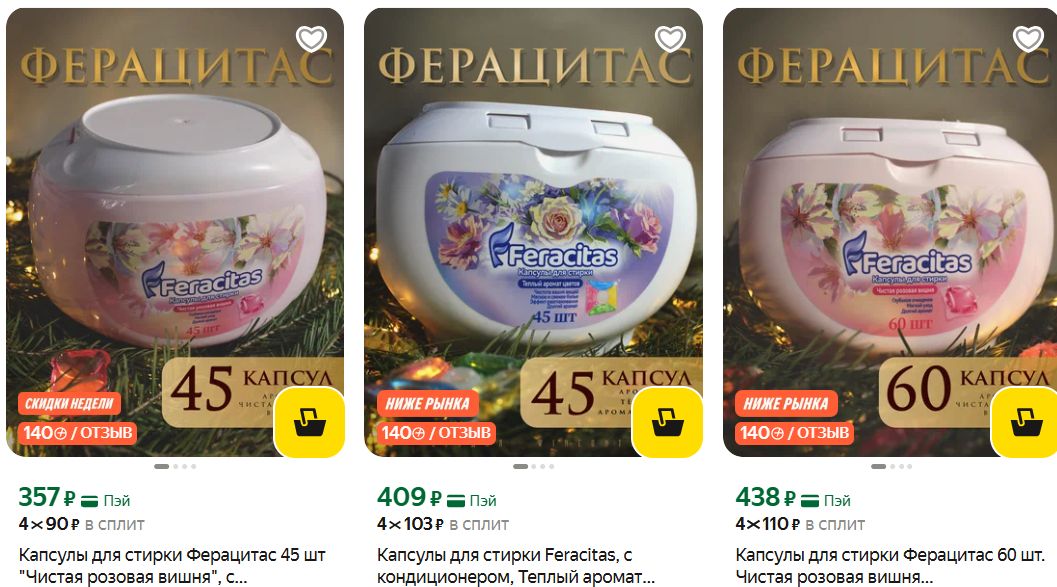Add 357 ₽ capsules to cart

(309, 423)
